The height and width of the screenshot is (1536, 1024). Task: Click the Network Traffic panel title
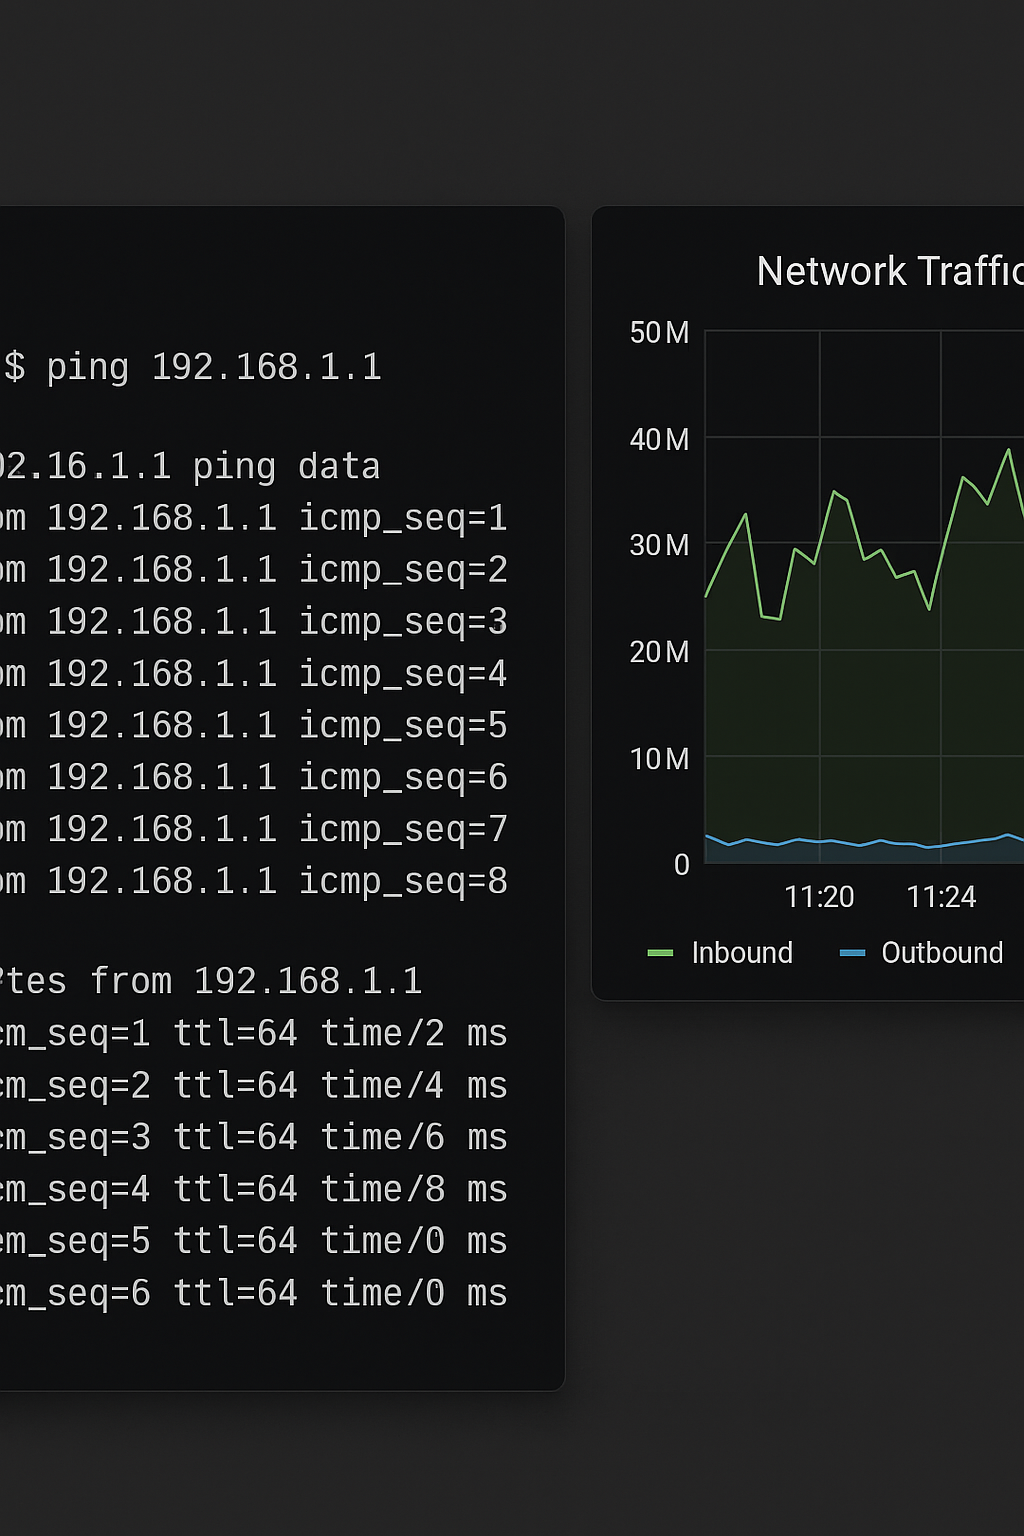pyautogui.click(x=889, y=271)
